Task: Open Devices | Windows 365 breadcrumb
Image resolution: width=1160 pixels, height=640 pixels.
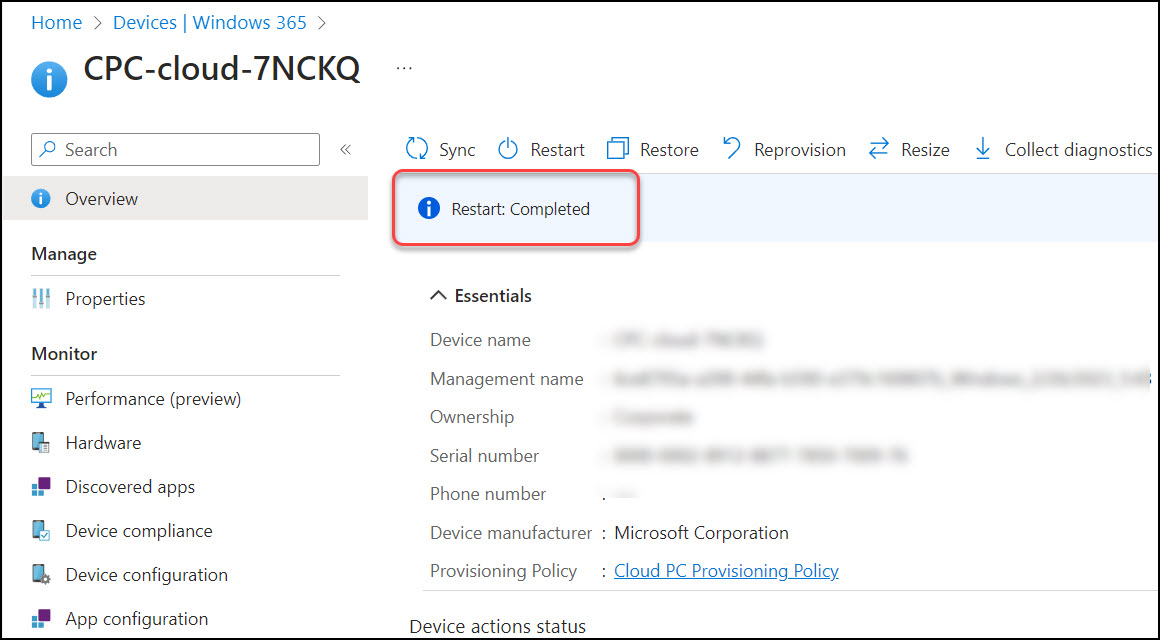Action: [x=209, y=23]
